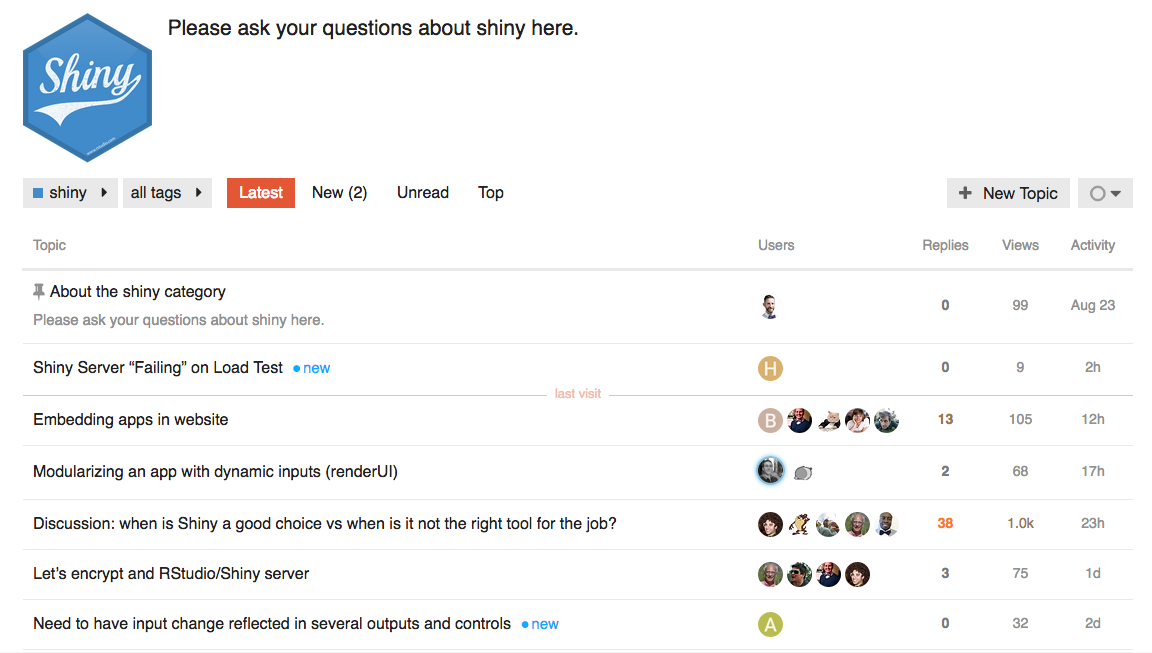Open the notification level circle dropdown

click(x=1105, y=193)
